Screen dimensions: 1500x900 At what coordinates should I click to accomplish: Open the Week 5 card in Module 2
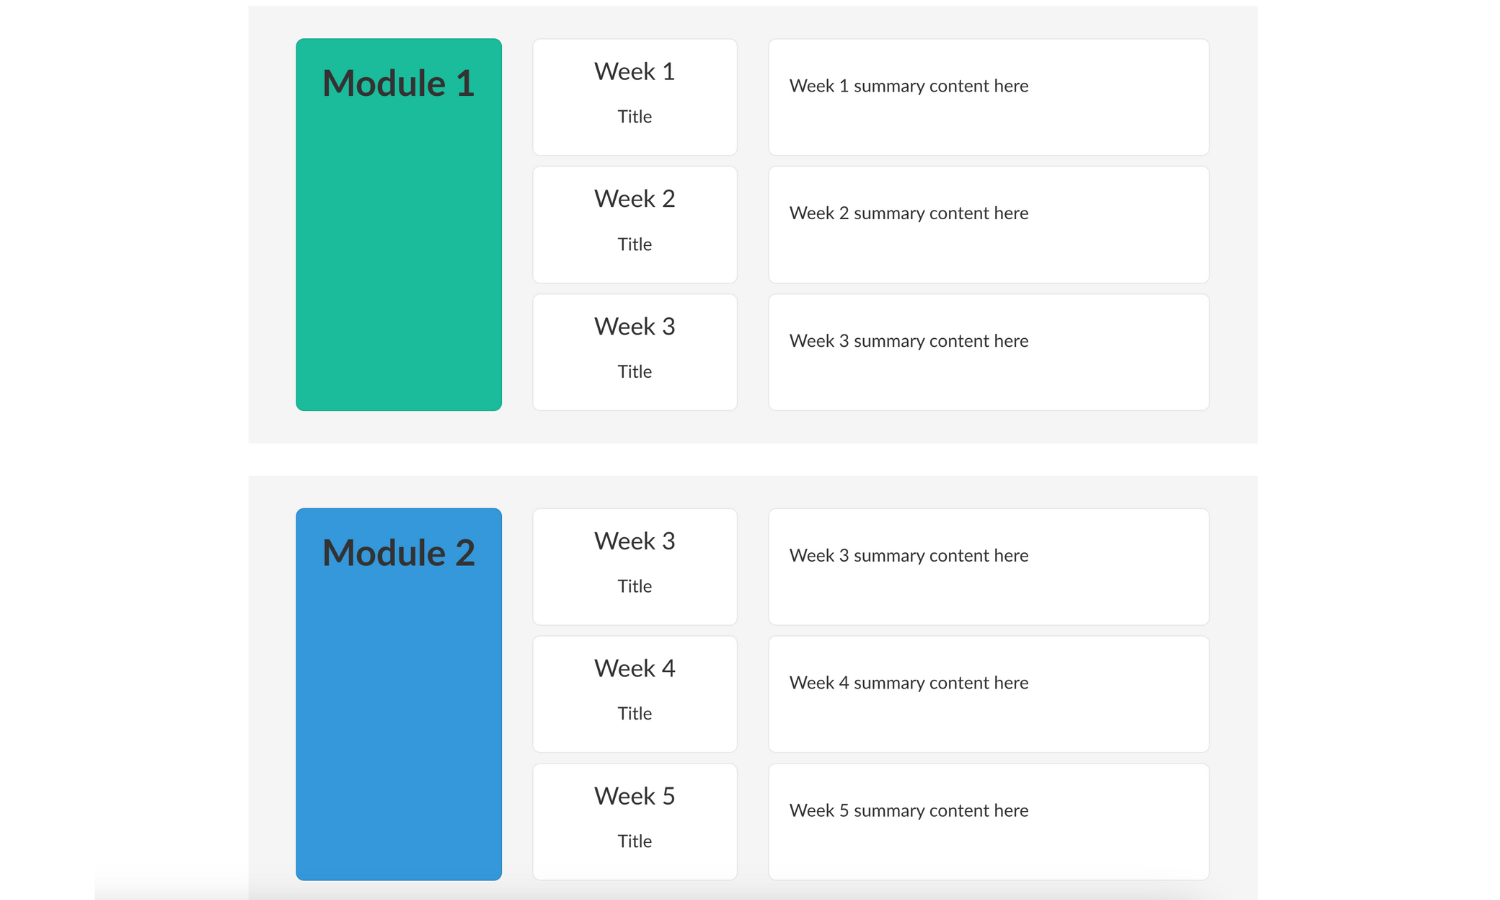tap(634, 821)
